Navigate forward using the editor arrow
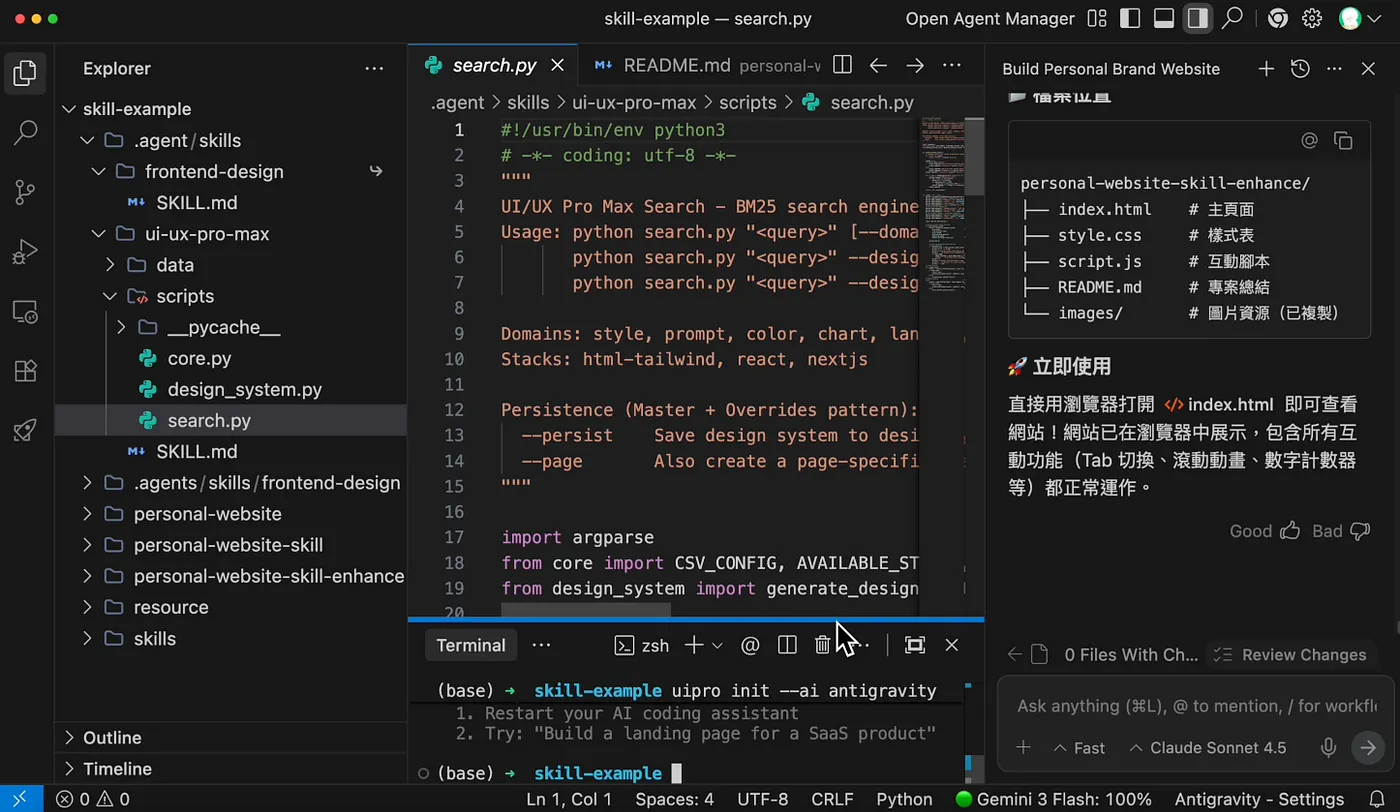The width and height of the screenshot is (1400, 812). [914, 65]
